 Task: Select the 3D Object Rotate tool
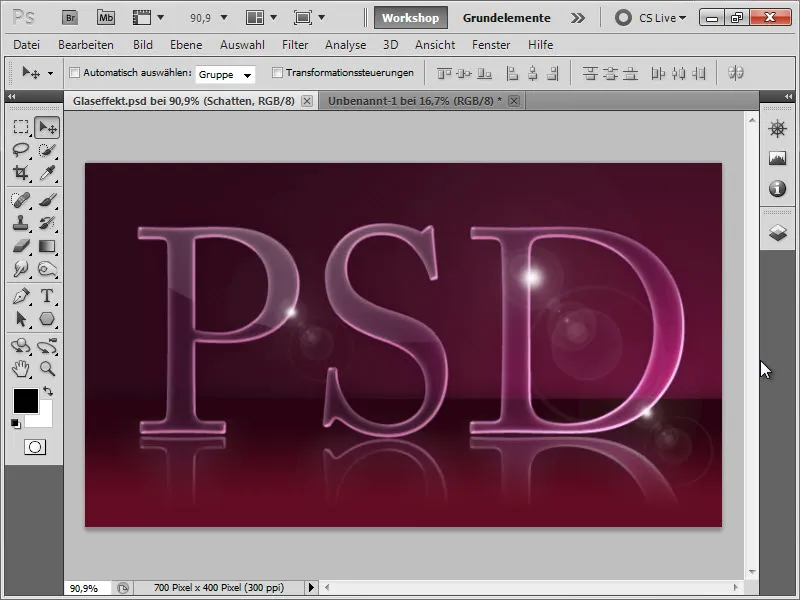21,346
